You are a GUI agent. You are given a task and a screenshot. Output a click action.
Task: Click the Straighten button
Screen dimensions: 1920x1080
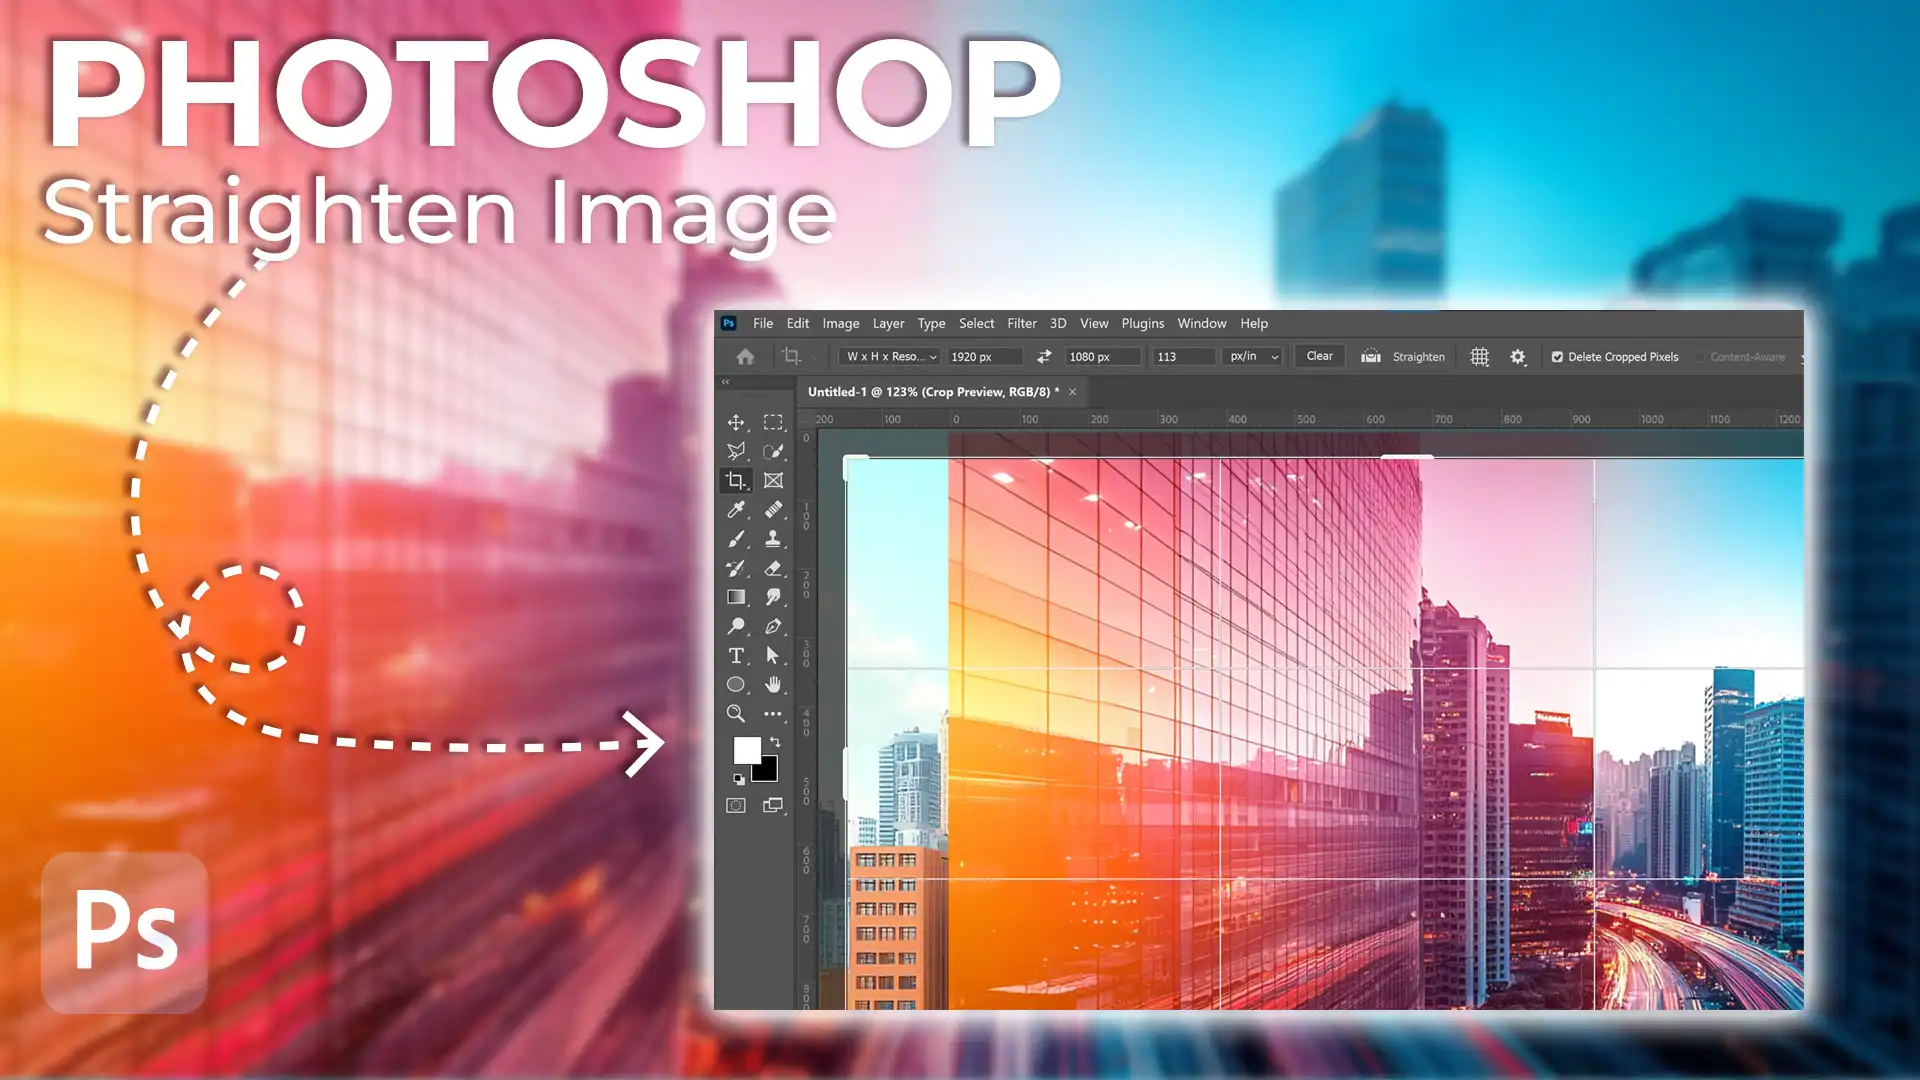click(x=1404, y=357)
